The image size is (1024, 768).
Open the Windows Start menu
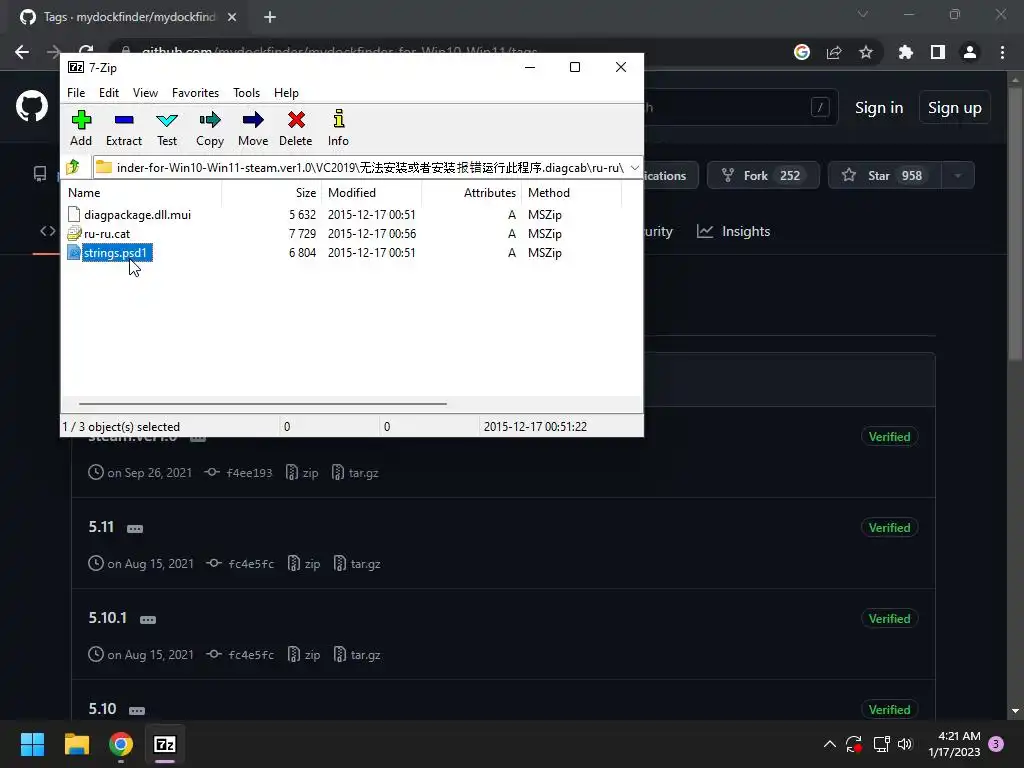click(x=32, y=744)
